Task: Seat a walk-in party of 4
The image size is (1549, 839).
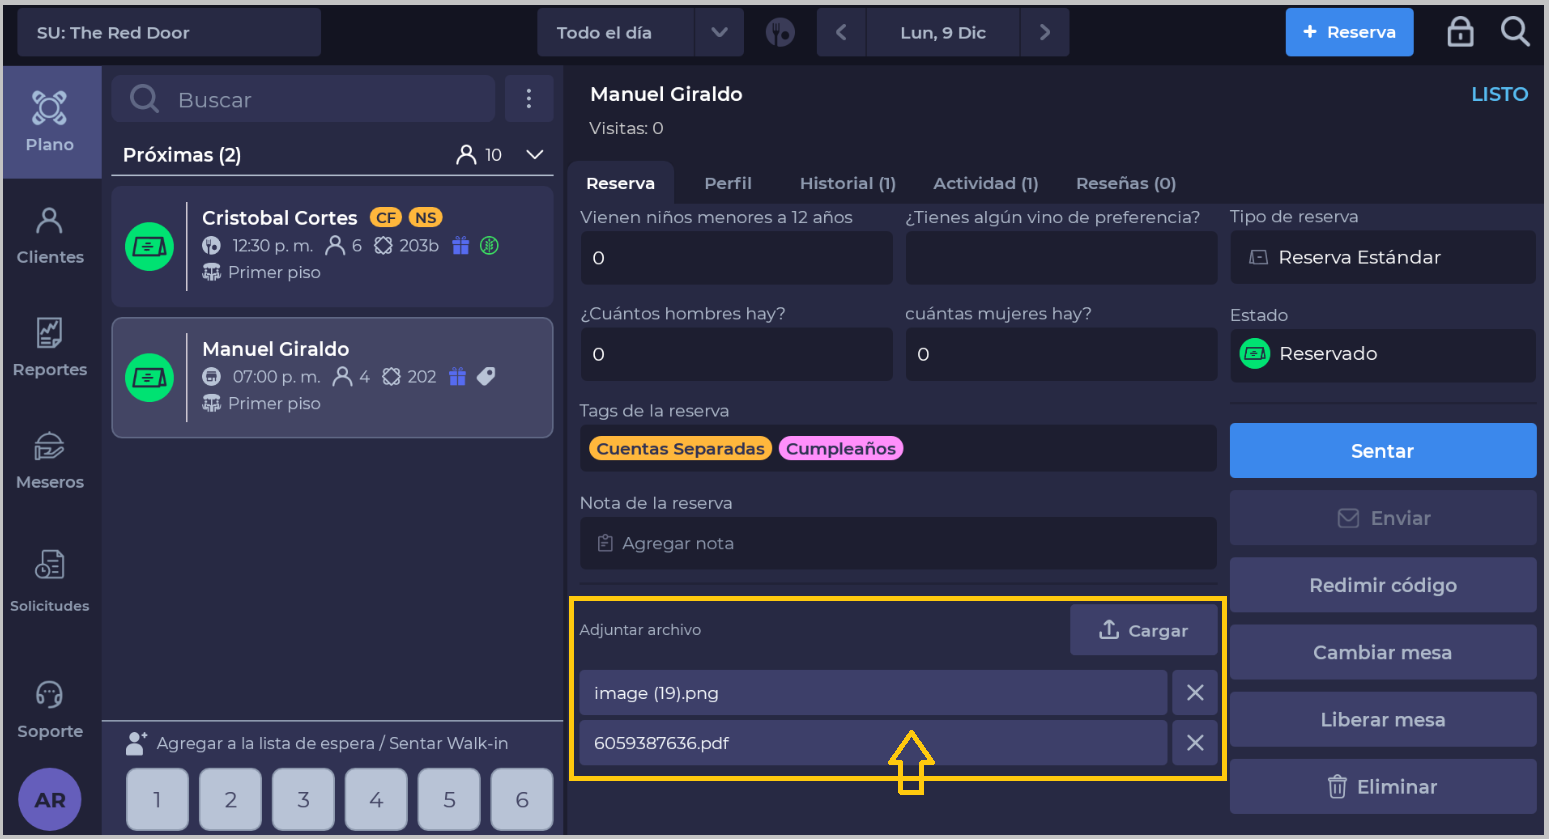Action: coord(376,799)
